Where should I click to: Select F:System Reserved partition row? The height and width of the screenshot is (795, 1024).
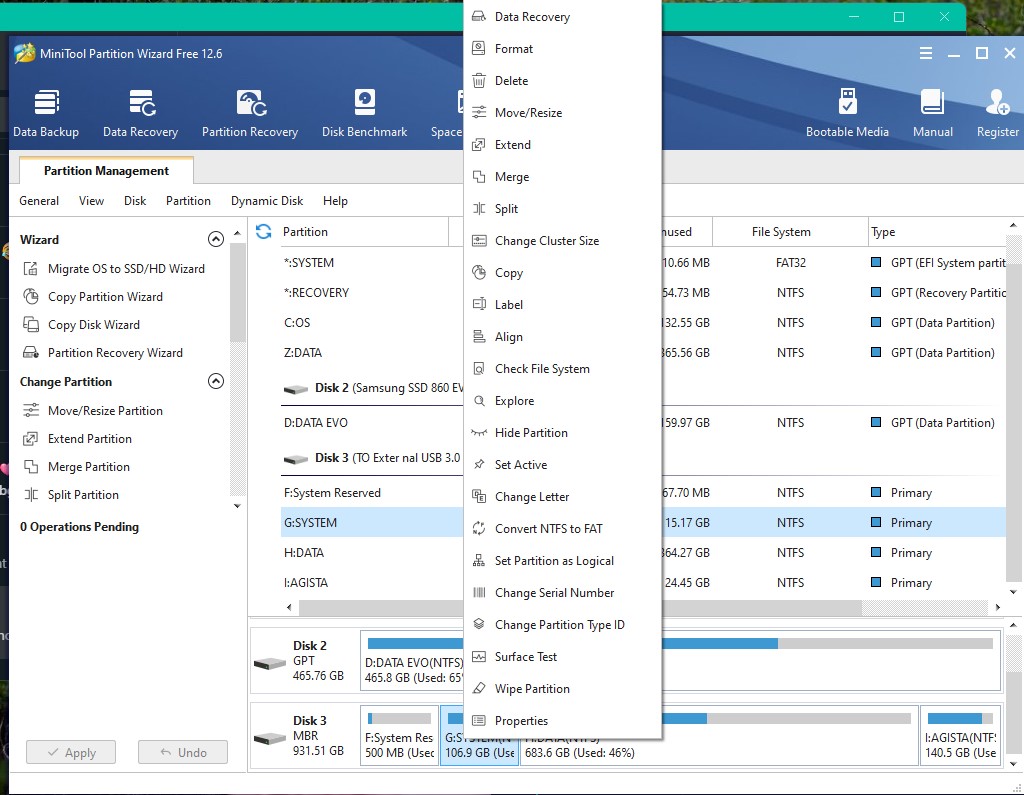[x=372, y=493]
